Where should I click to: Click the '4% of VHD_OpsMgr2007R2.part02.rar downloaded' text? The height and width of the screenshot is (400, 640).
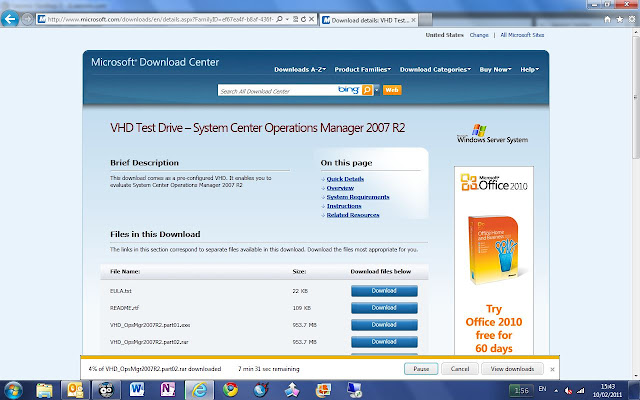pos(155,369)
